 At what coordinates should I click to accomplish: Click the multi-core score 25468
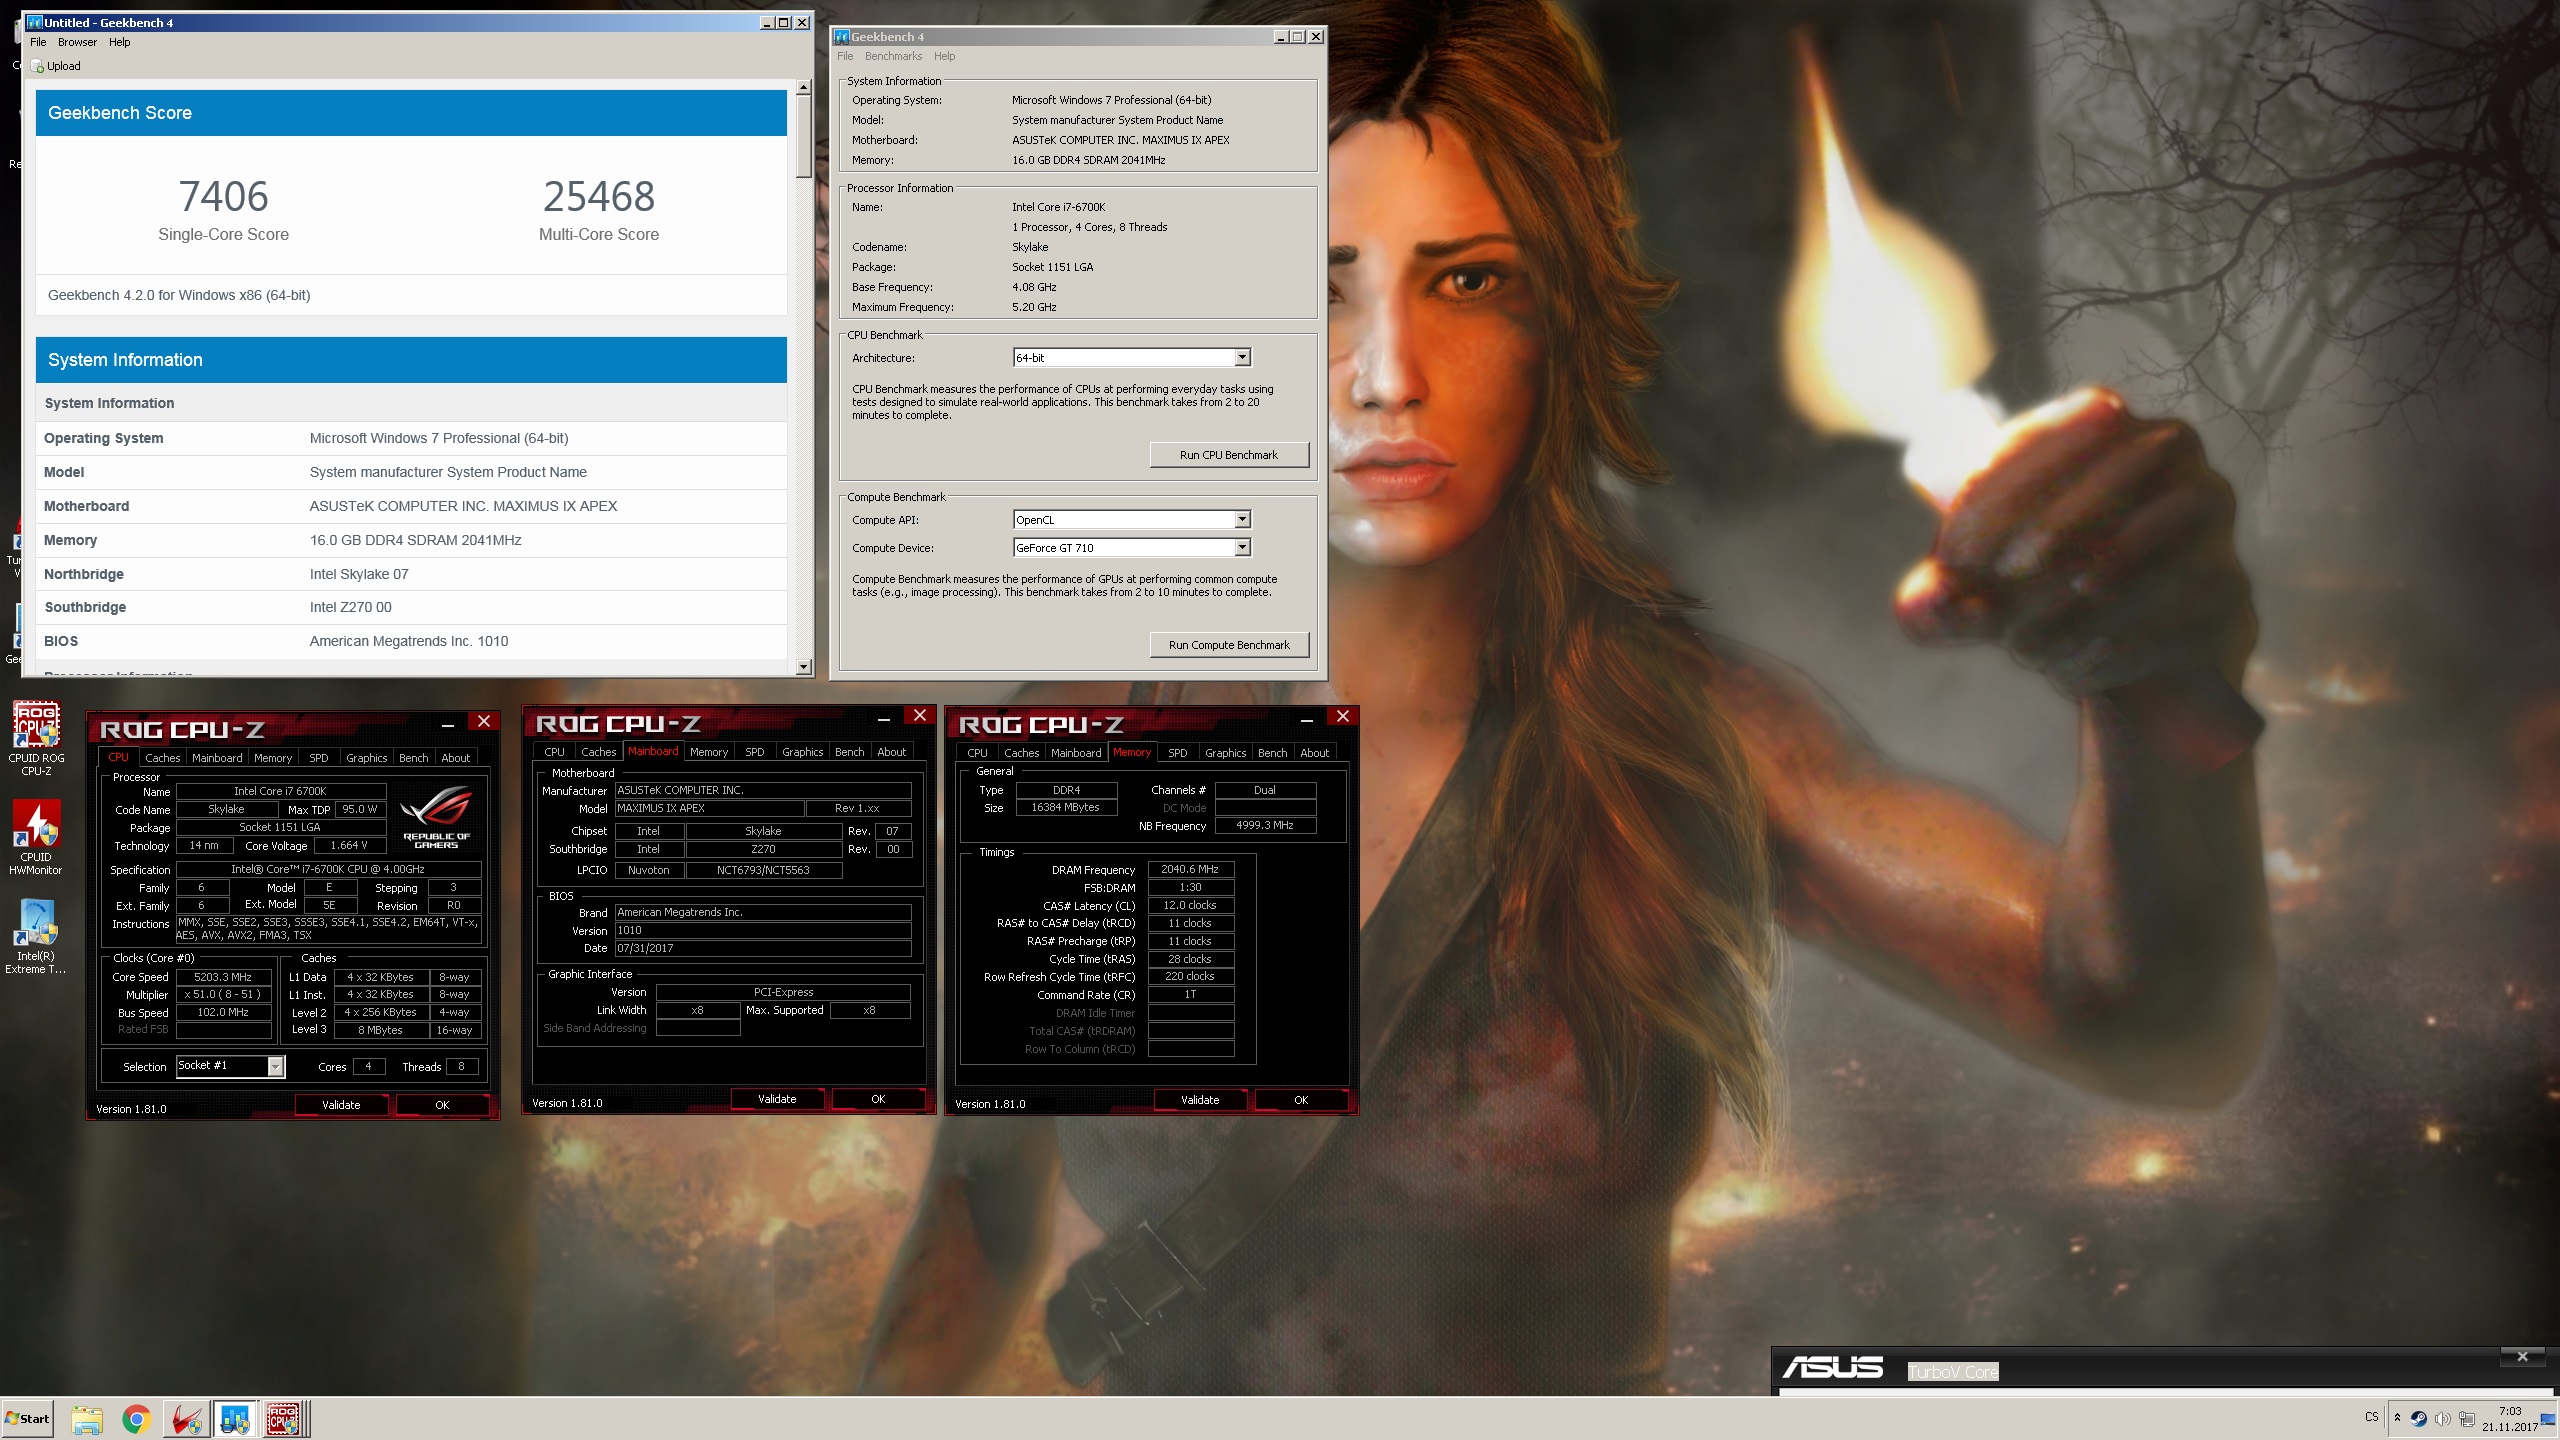599,197
